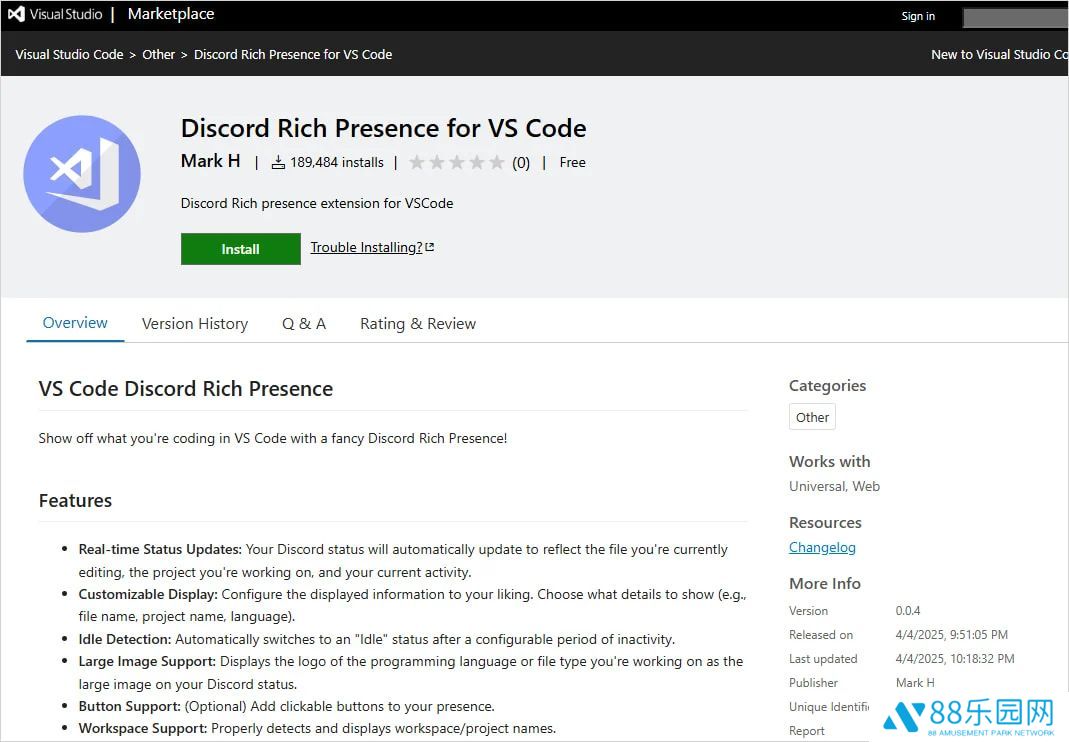Click the first star in the rating
1069x742 pixels.
(x=417, y=162)
